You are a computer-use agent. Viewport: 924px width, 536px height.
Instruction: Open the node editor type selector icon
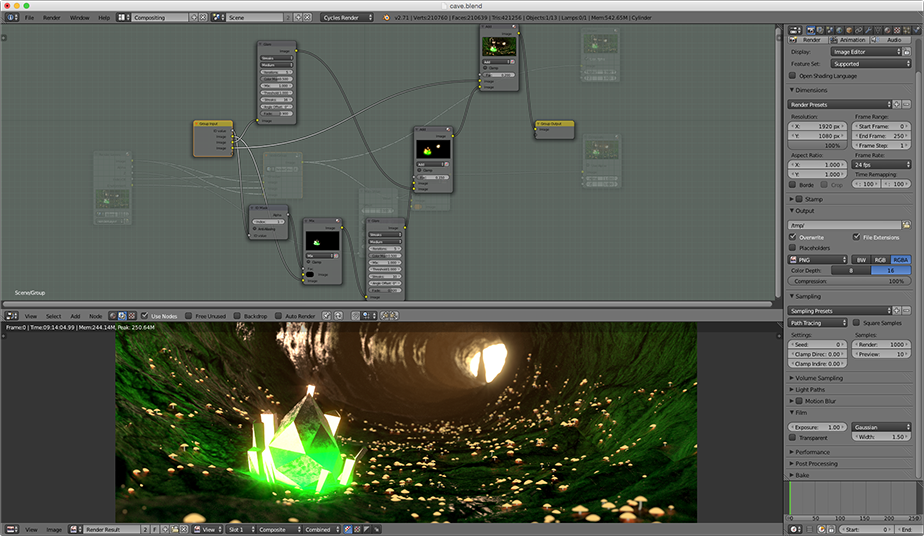click(x=9, y=316)
